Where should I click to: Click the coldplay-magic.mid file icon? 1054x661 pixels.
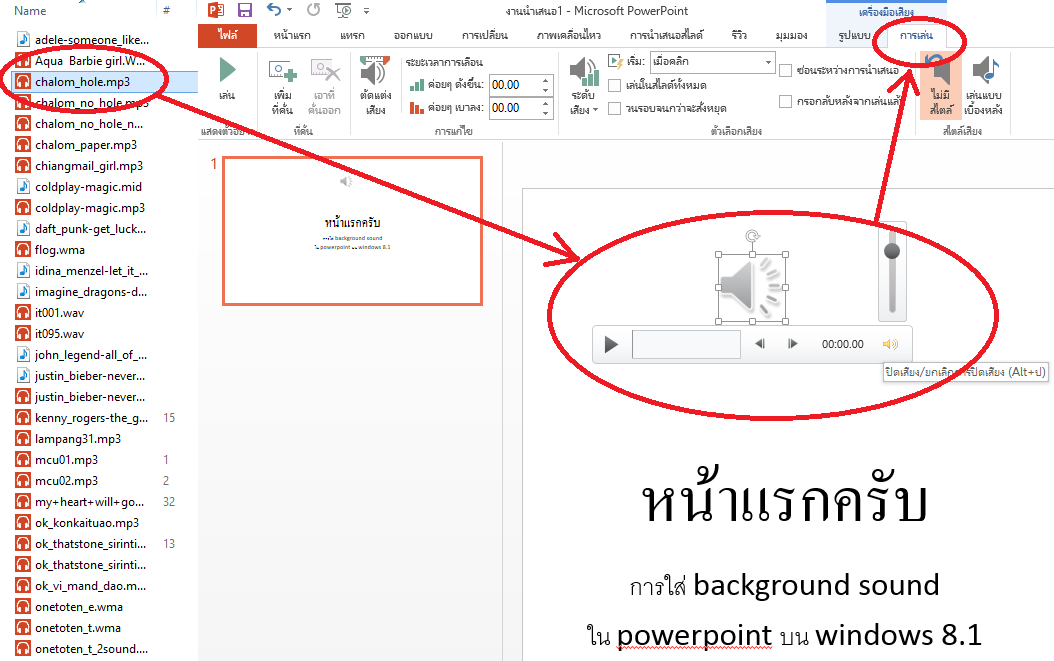24,187
